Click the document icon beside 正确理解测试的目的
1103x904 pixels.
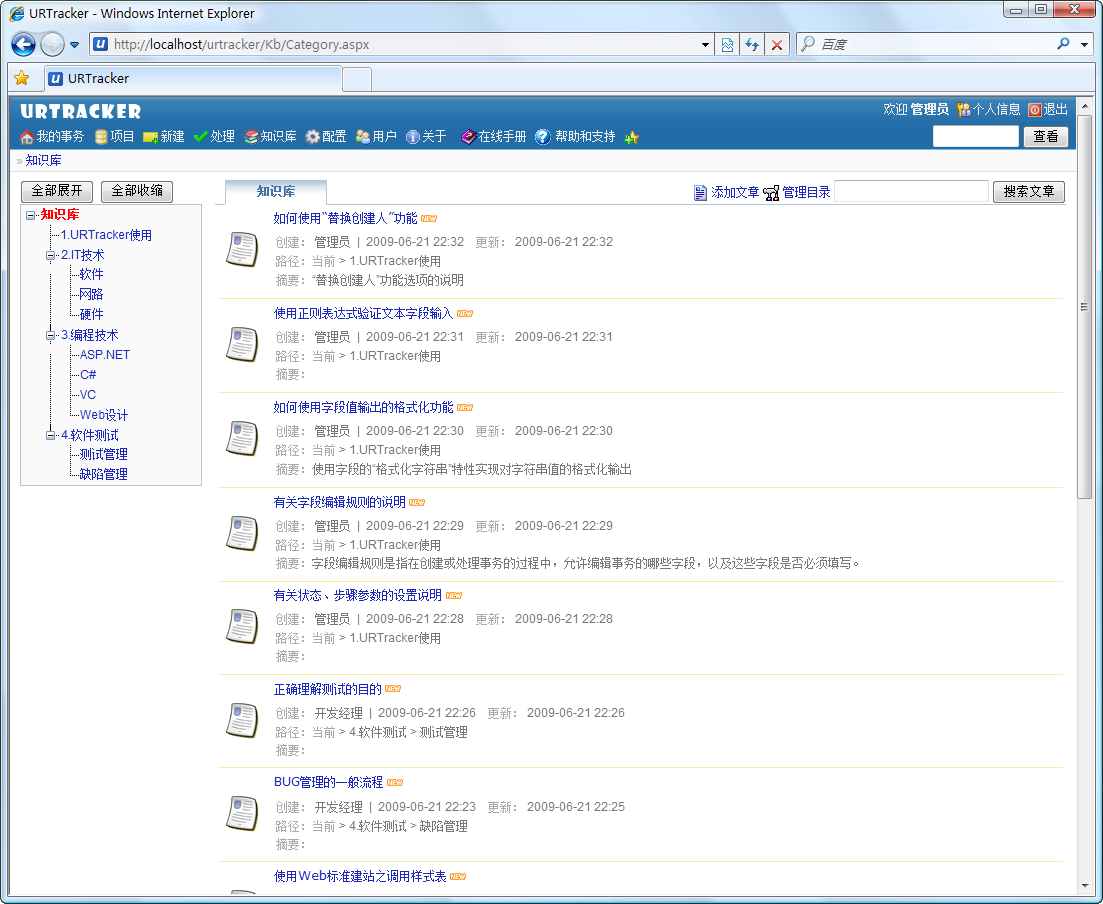243,720
